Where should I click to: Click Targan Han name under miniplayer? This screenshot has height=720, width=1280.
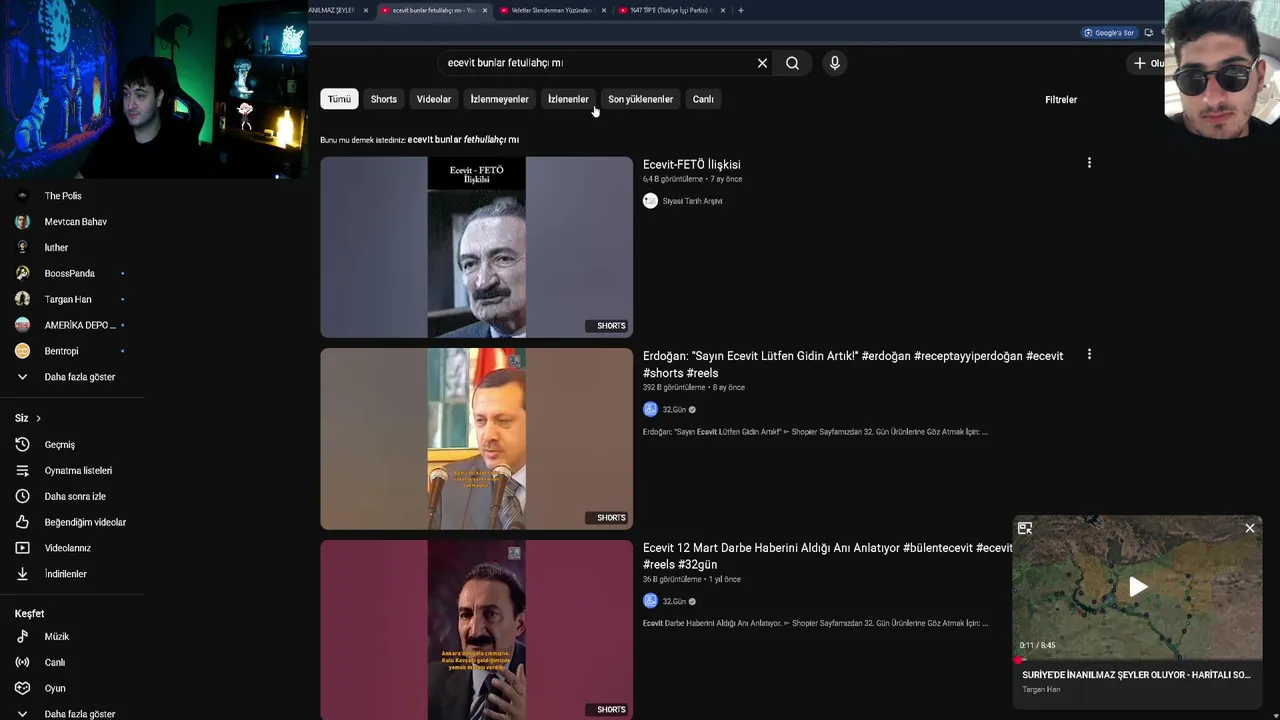coord(1041,689)
